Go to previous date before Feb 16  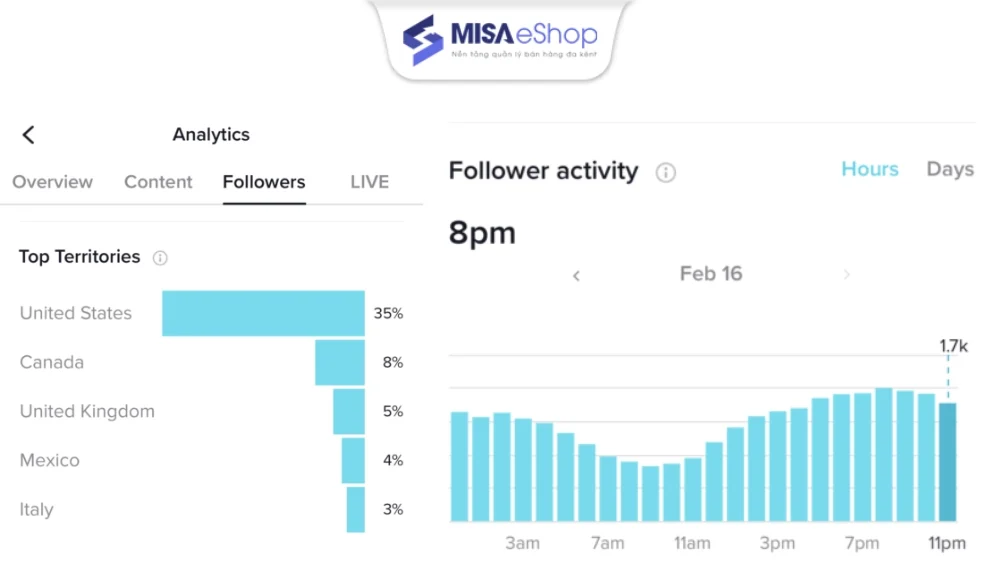(x=577, y=275)
